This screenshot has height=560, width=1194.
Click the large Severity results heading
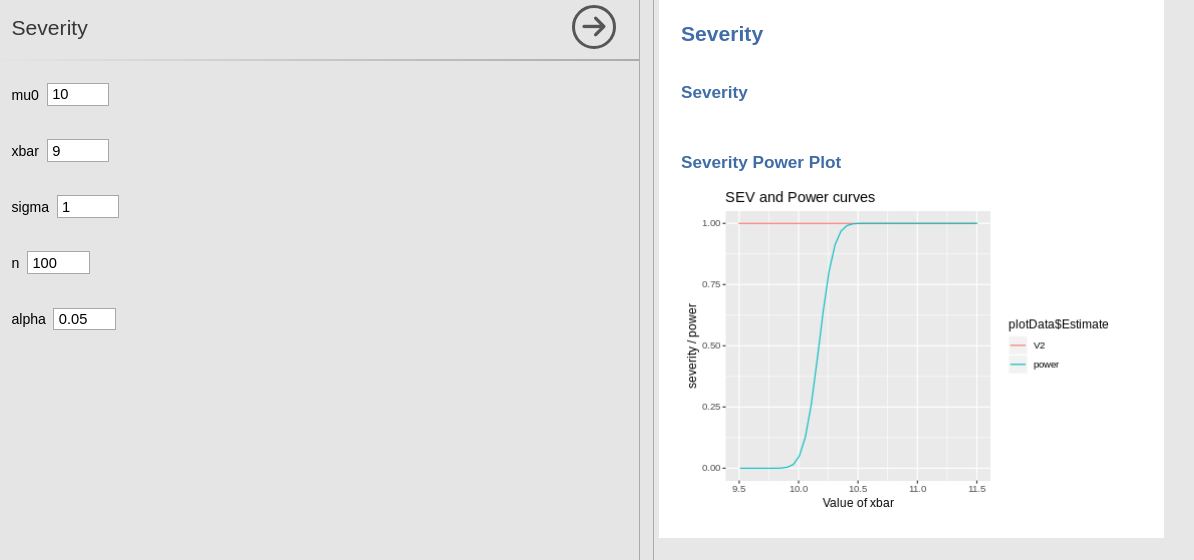[722, 34]
